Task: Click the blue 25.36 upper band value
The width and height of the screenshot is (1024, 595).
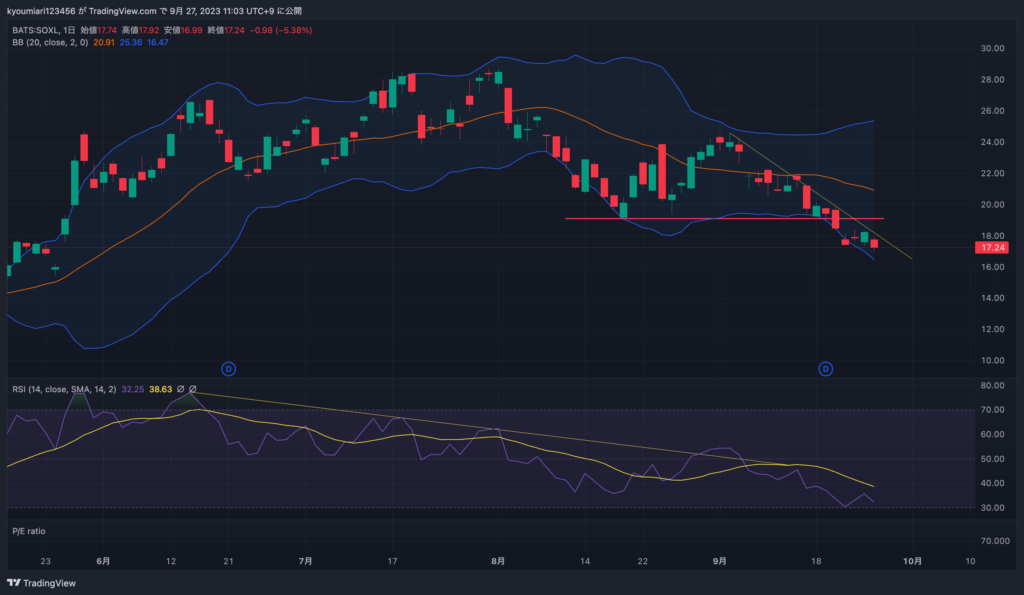Action: (x=131, y=42)
